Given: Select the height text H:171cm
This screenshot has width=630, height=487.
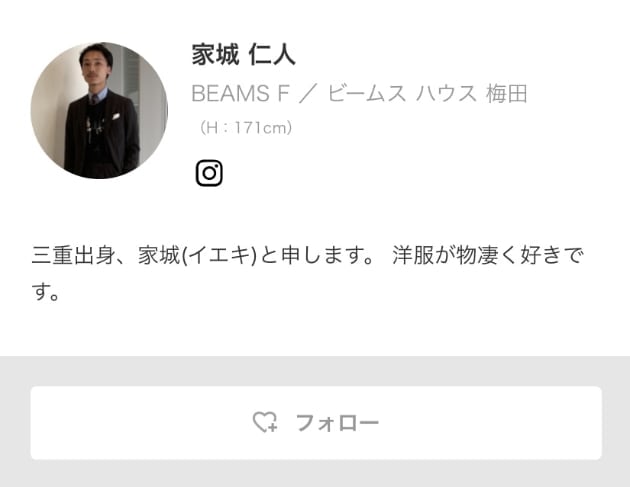Looking at the screenshot, I should (x=246, y=128).
